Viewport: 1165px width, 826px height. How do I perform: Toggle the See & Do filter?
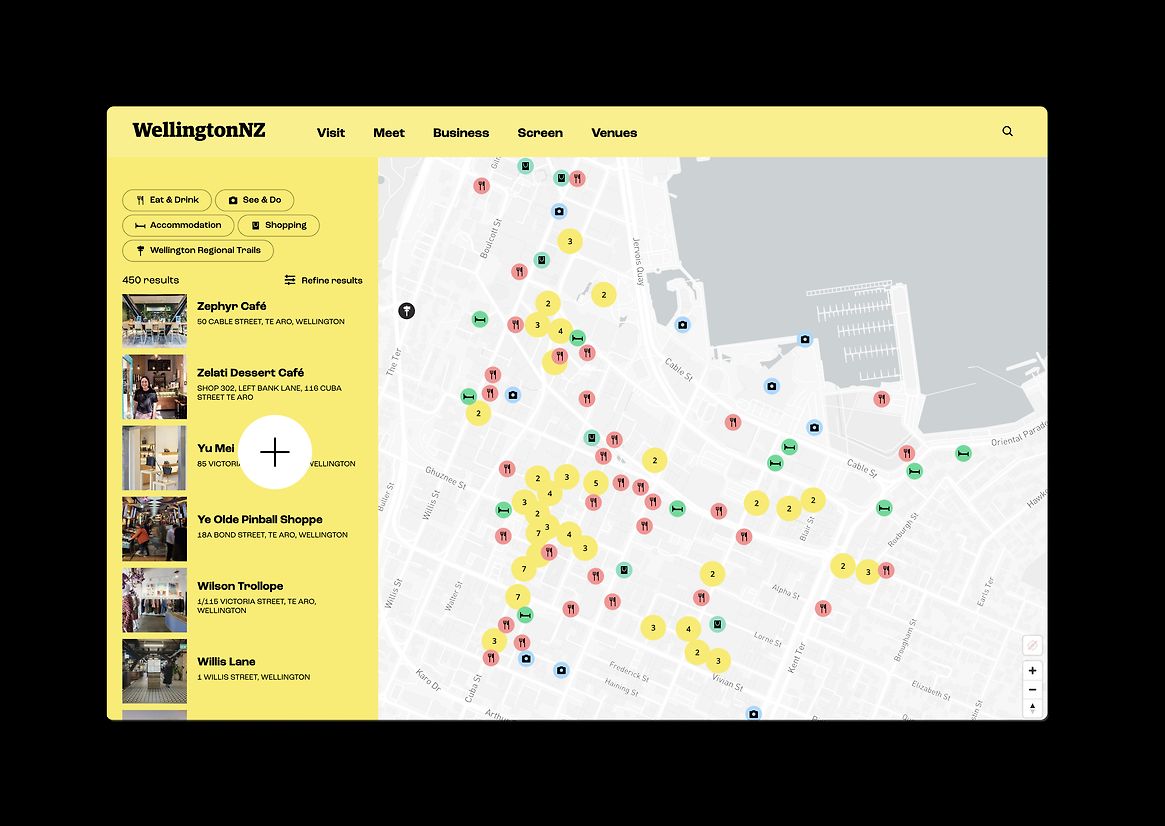254,200
